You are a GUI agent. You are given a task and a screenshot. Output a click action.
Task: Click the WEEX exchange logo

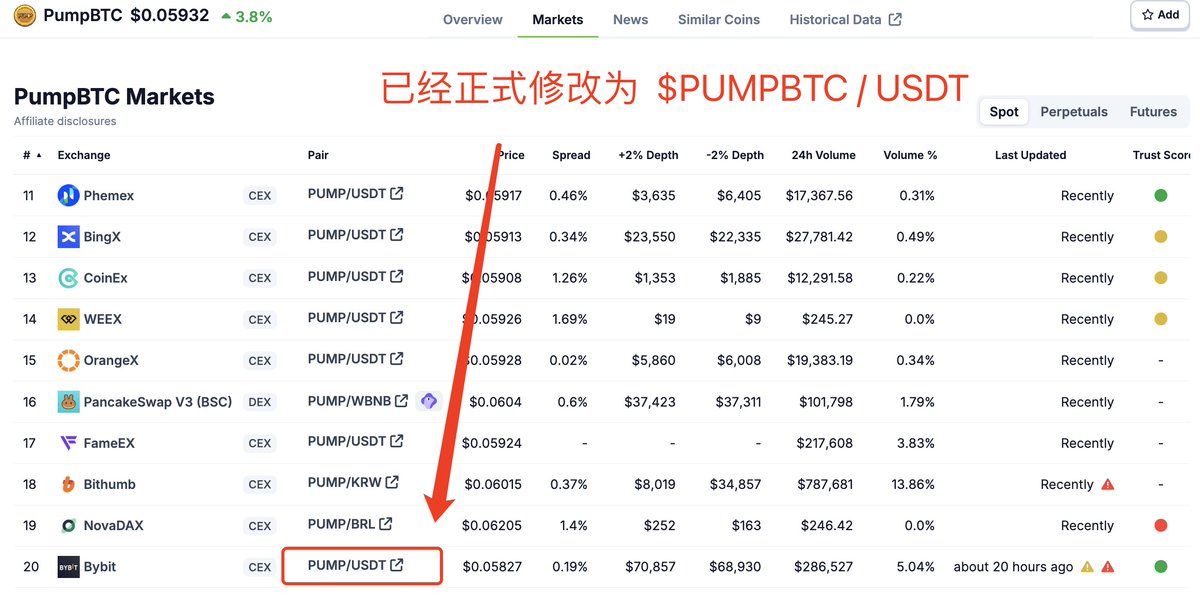68,319
